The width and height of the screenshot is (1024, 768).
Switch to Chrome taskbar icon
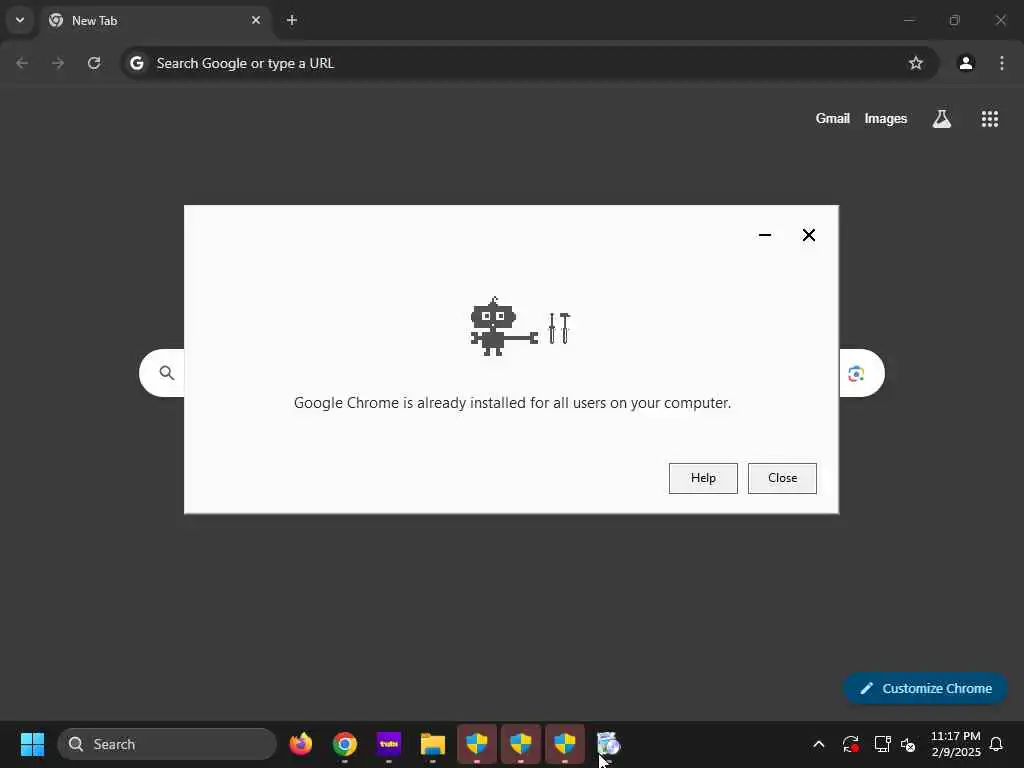(345, 744)
